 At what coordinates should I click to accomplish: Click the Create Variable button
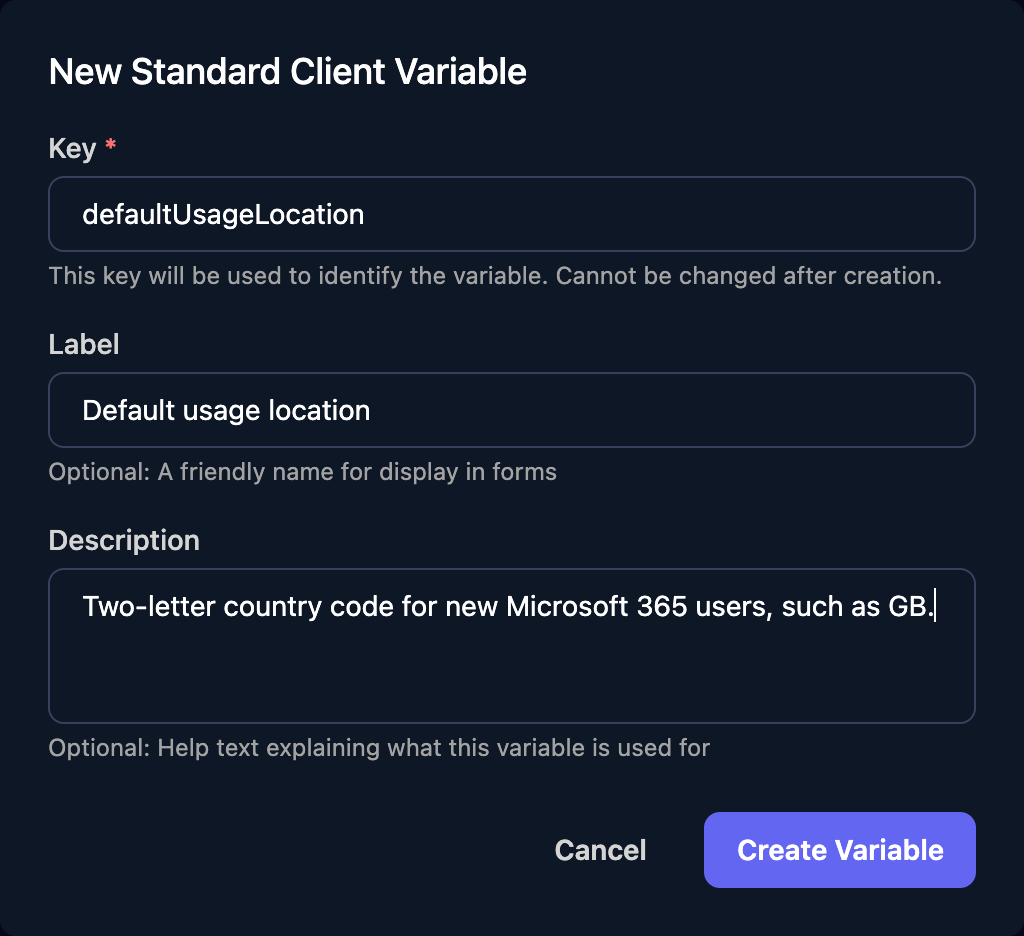pos(839,850)
